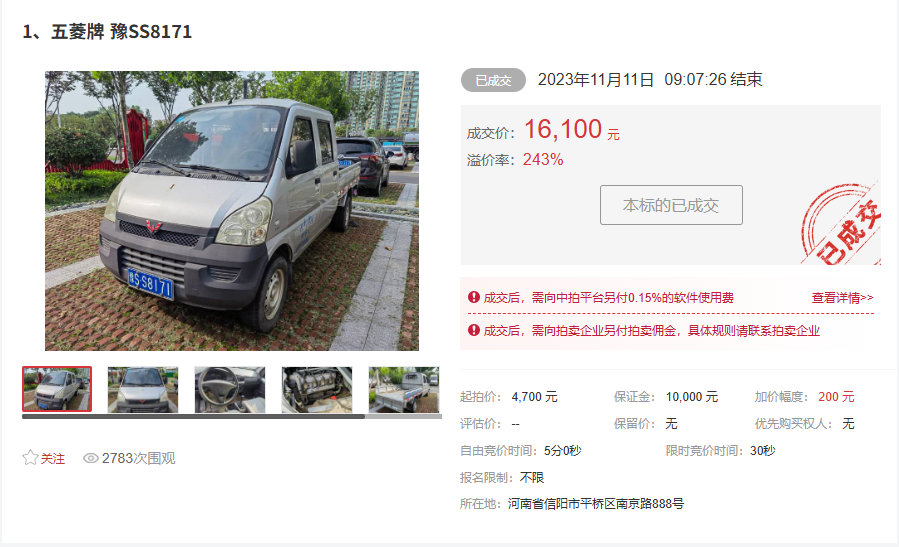This screenshot has width=899, height=547.
Task: Select the first front-side truck thumbnail
Action: (57, 389)
